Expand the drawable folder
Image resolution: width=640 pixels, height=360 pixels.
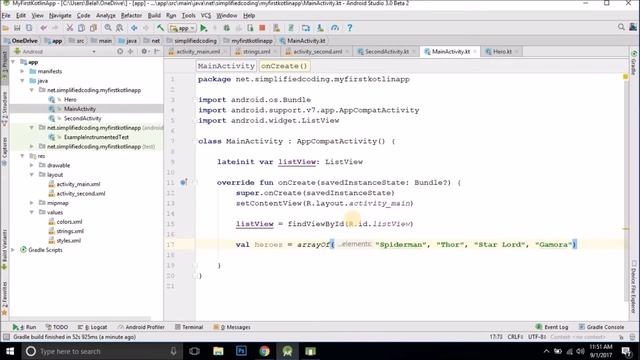32,165
